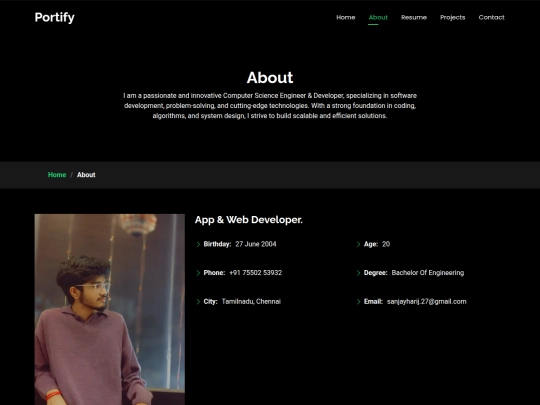Viewport: 540px width, 405px height.
Task: Click the Age label
Action: point(371,244)
